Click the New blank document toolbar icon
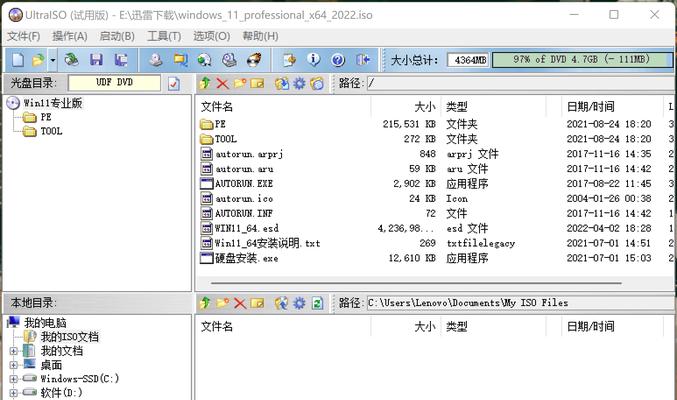 click(17, 60)
